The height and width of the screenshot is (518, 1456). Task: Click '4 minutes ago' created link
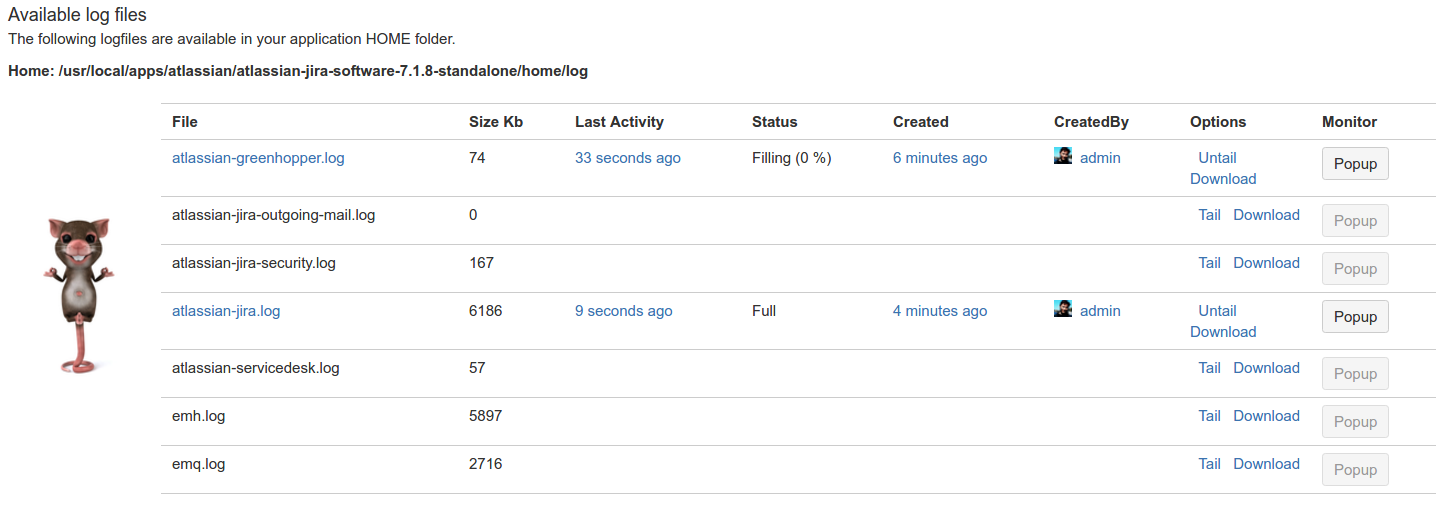[940, 311]
